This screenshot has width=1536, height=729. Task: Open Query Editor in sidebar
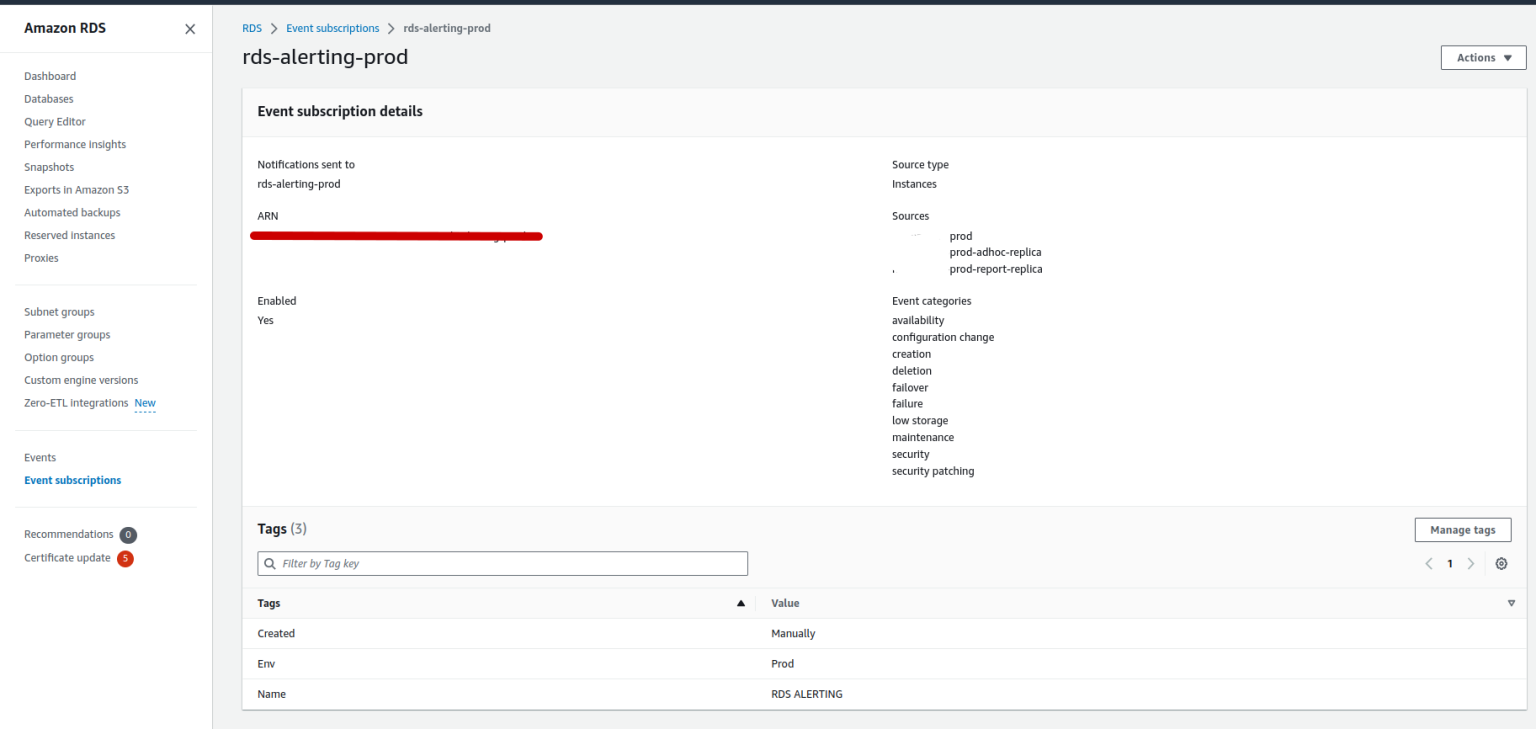[x=55, y=122]
